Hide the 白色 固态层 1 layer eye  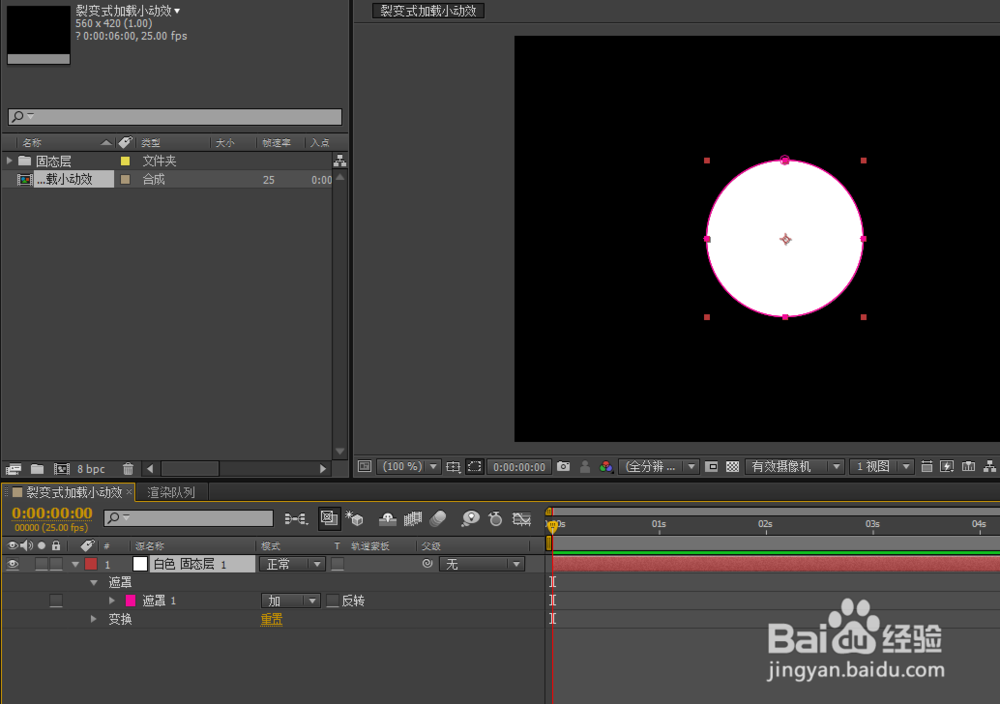(x=12, y=564)
